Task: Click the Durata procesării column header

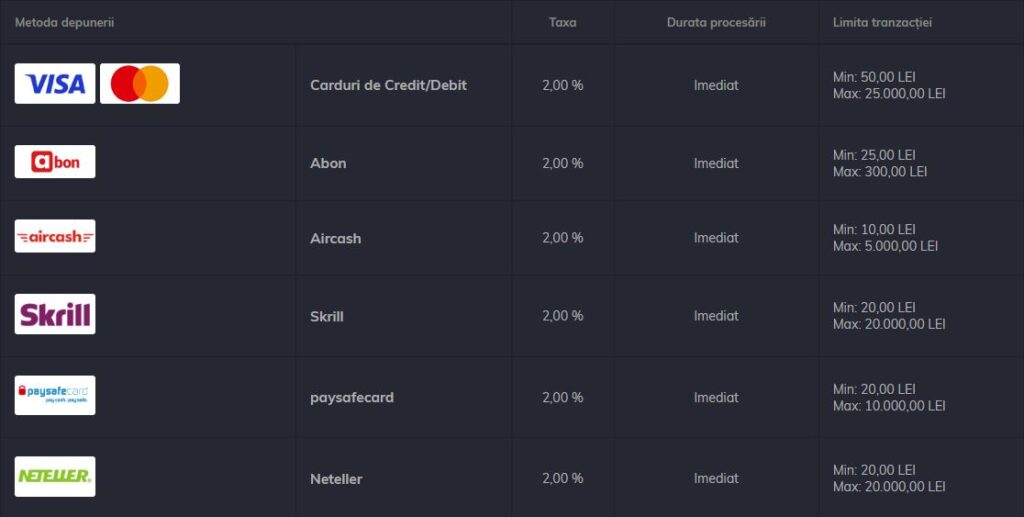Action: (716, 22)
